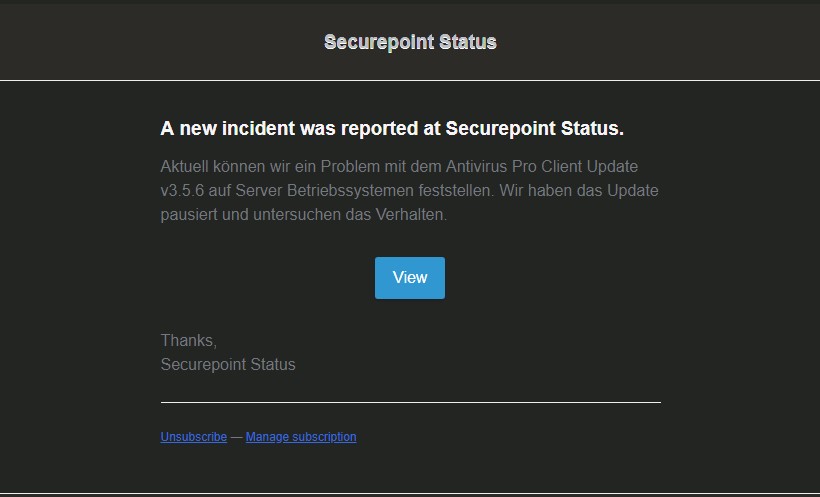The height and width of the screenshot is (497, 820).
Task: Click "Antivirus Pro Client Update" in the paragraph
Action: [x=541, y=165]
